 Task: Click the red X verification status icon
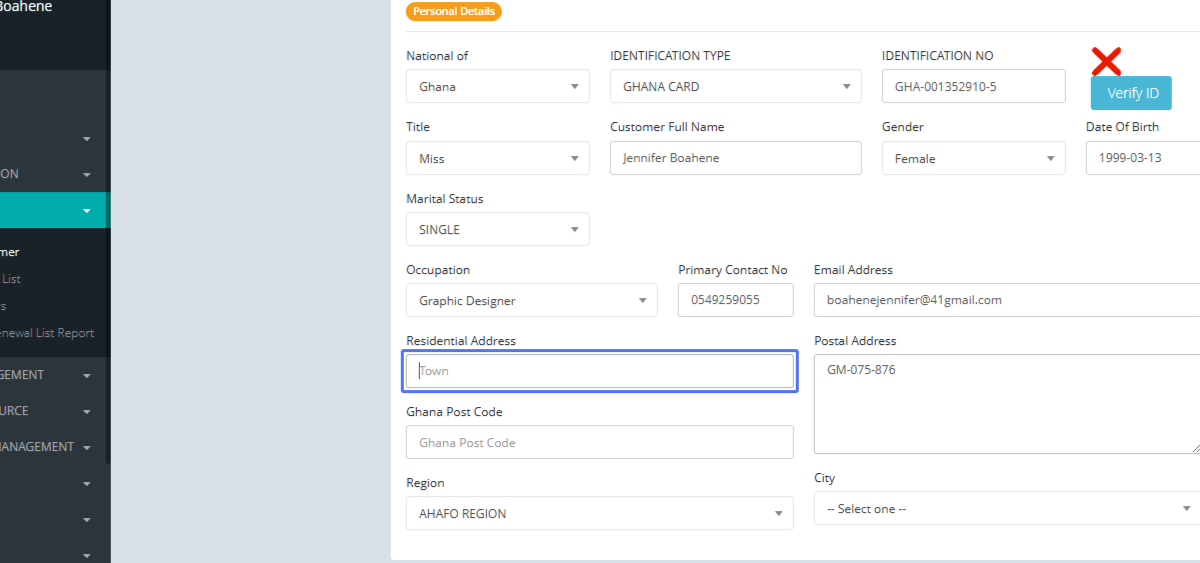[x=1105, y=62]
